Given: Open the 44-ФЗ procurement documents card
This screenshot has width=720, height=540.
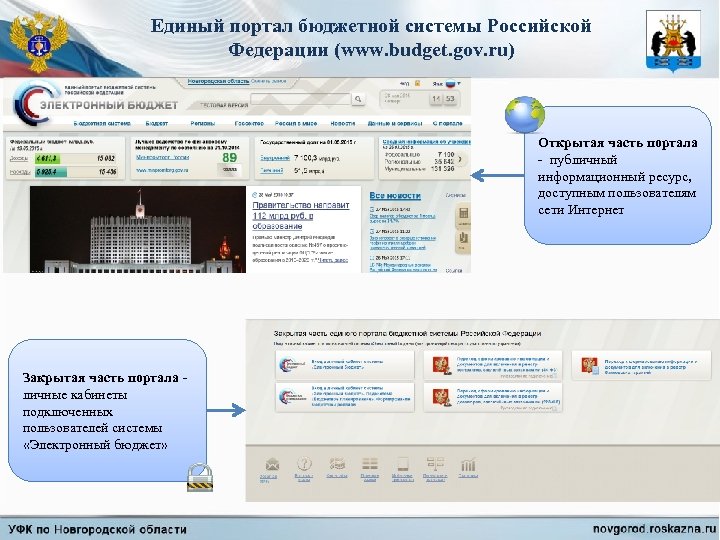Looking at the screenshot, I should 492,365.
